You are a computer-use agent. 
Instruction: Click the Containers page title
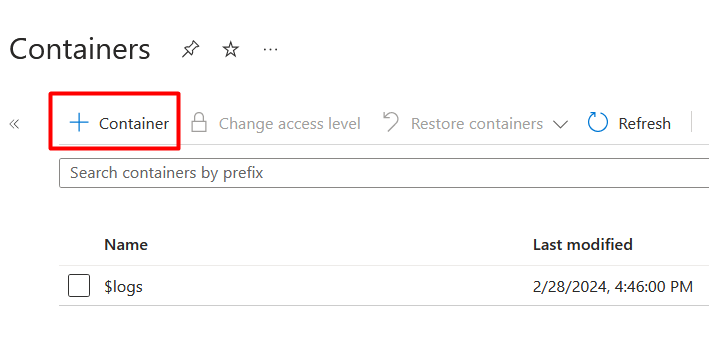point(80,49)
